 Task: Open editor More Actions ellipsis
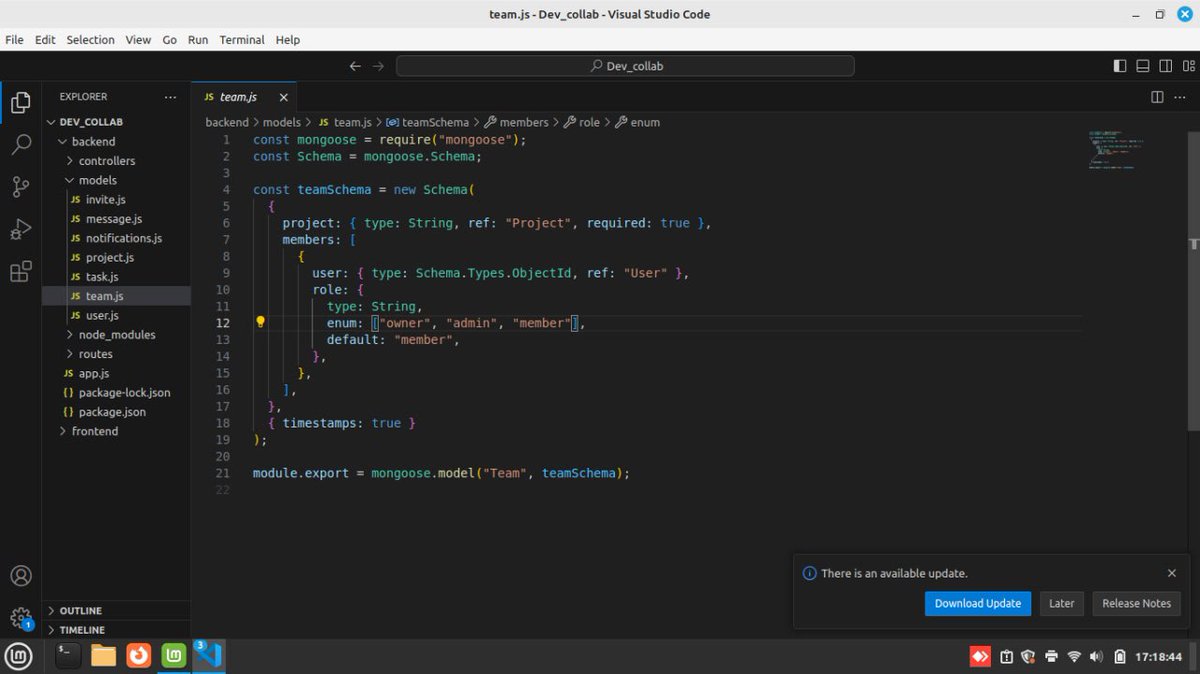(1181, 97)
